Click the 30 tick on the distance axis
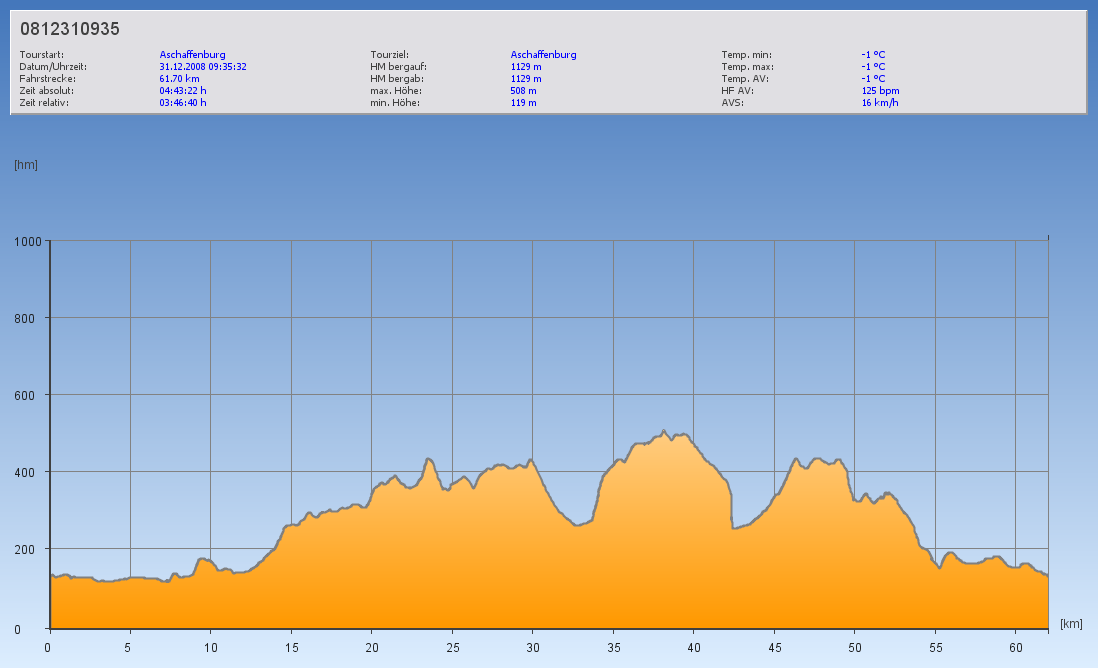 (531, 647)
